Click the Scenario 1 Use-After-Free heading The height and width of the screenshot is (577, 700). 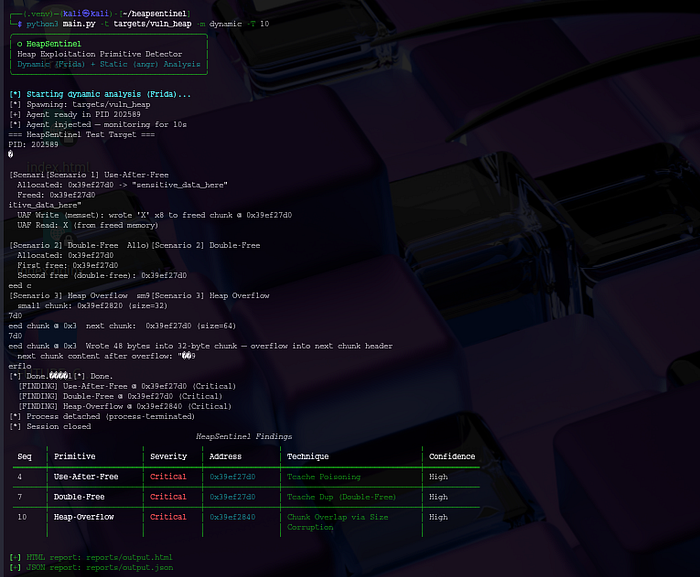tap(107, 175)
